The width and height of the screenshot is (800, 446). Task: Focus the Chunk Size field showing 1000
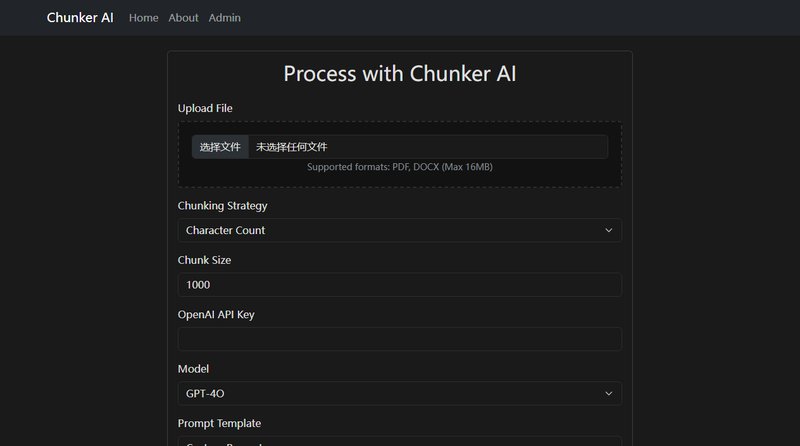pyautogui.click(x=399, y=285)
